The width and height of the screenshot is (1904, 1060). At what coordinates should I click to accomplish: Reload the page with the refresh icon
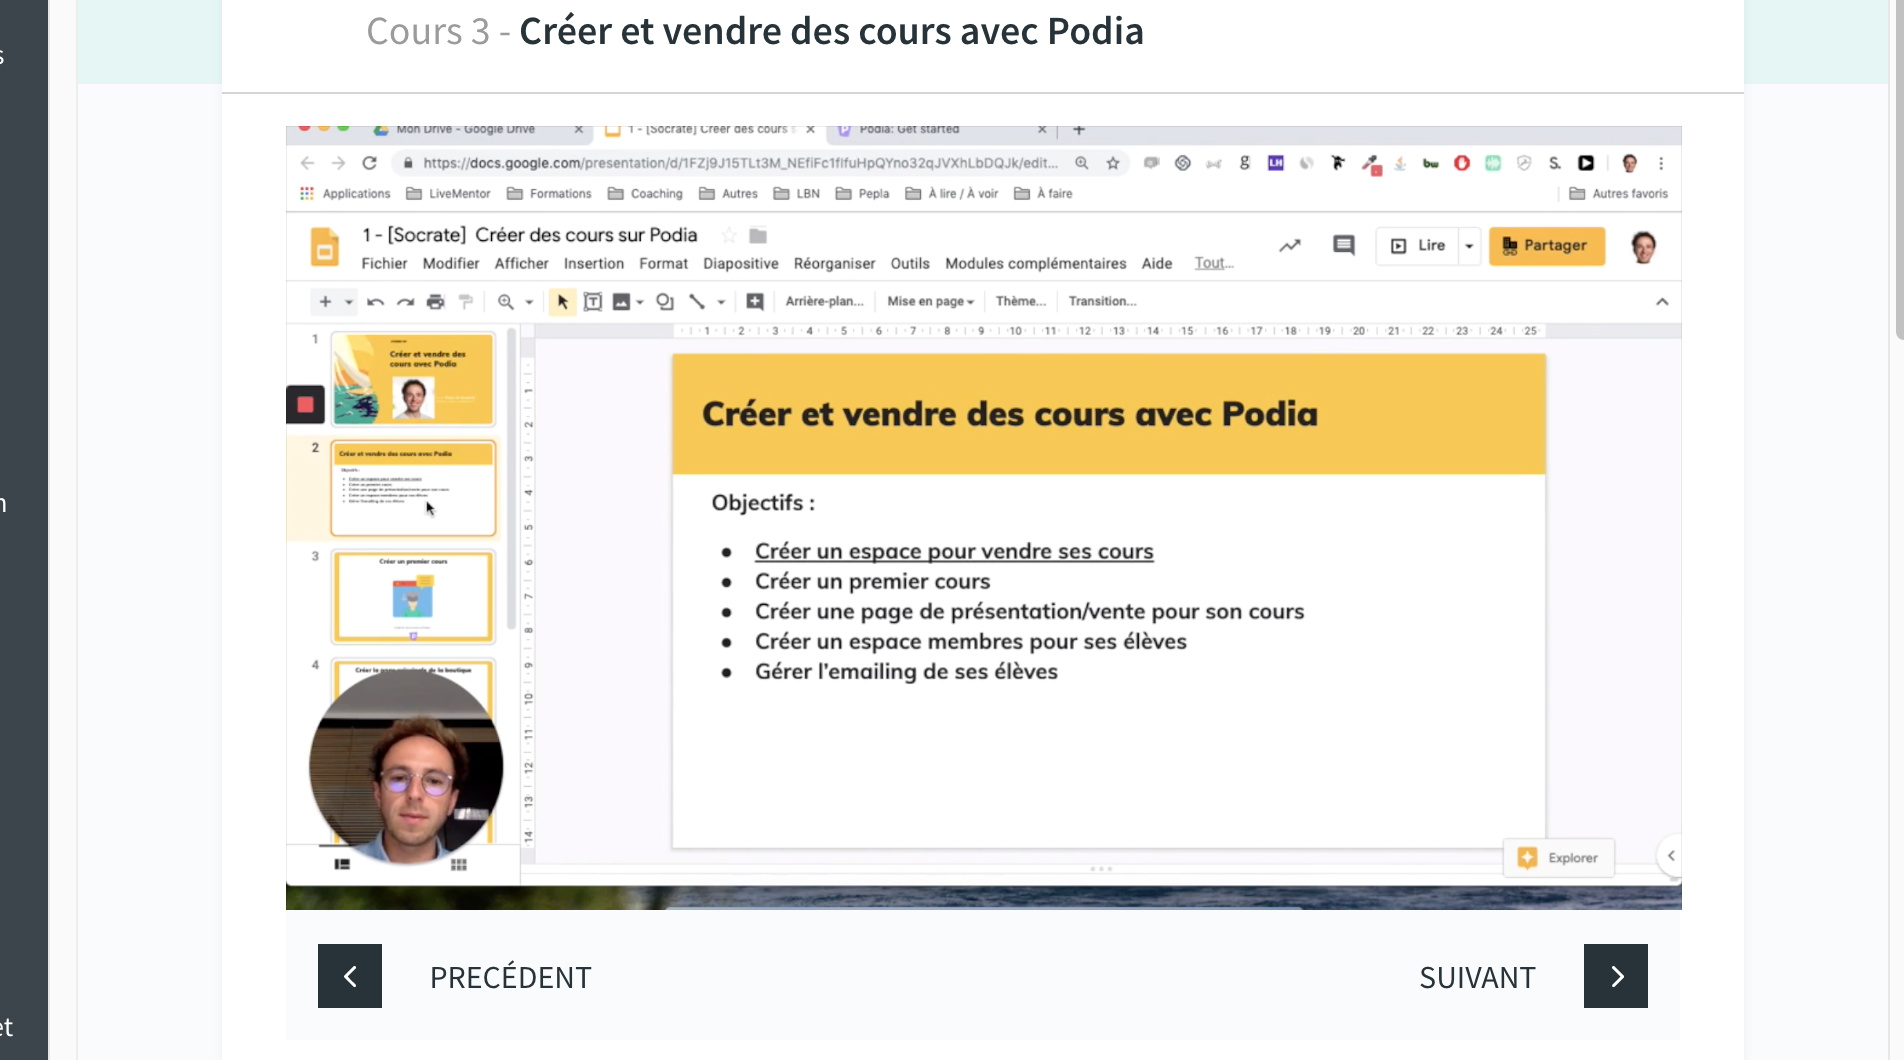pyautogui.click(x=369, y=163)
